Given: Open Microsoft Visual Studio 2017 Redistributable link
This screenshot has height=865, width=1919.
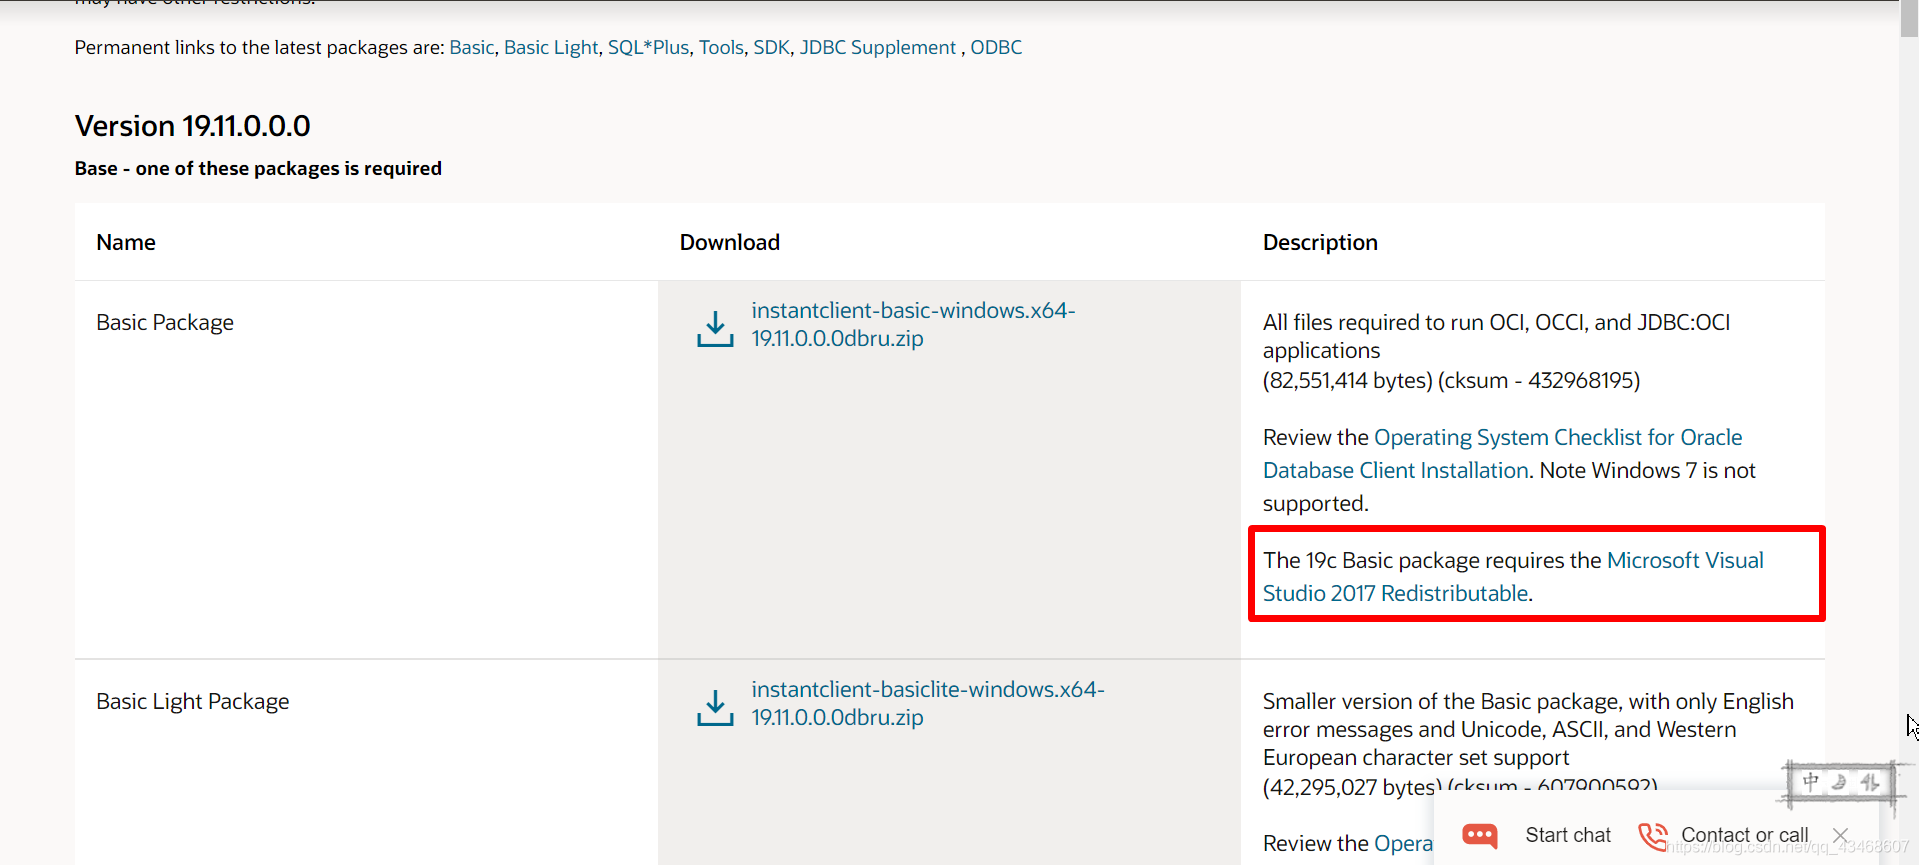Looking at the screenshot, I should tap(1513, 577).
